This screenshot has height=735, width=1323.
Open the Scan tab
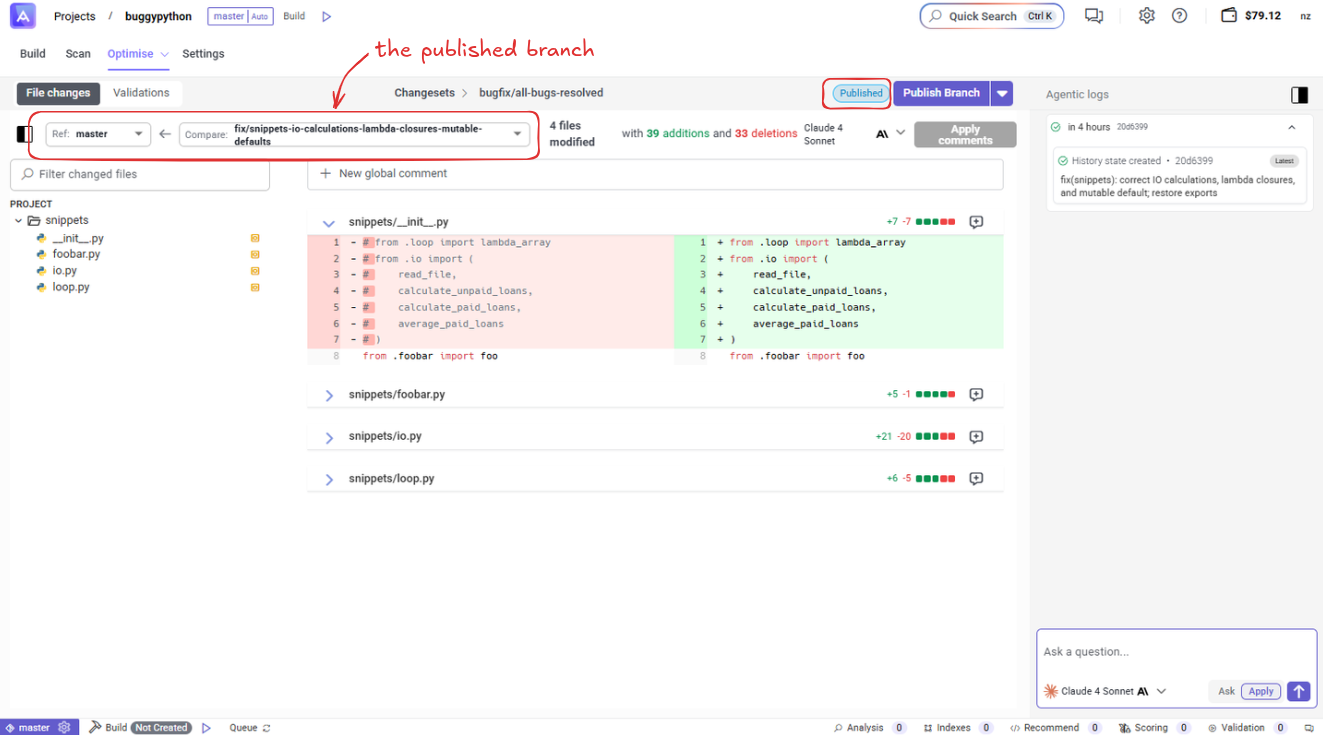pos(78,54)
